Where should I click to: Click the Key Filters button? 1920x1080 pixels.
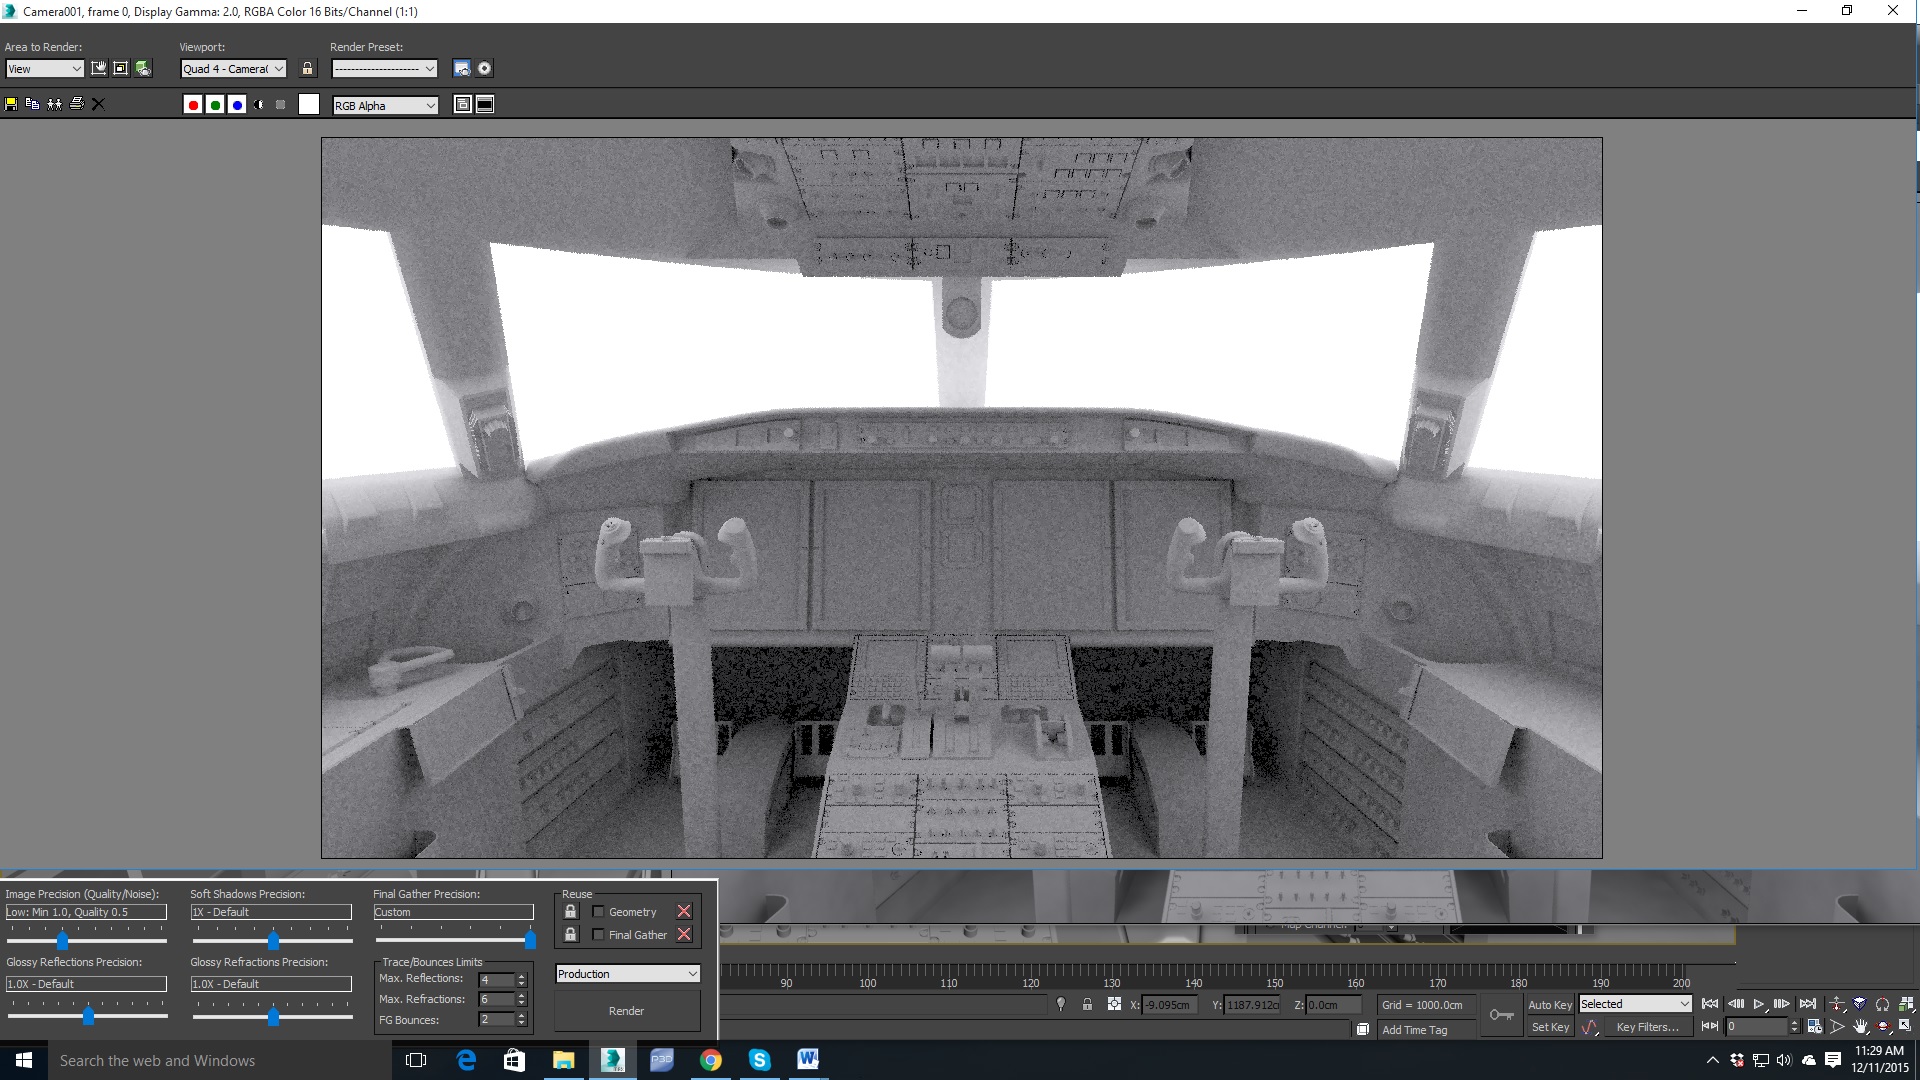[1647, 1027]
